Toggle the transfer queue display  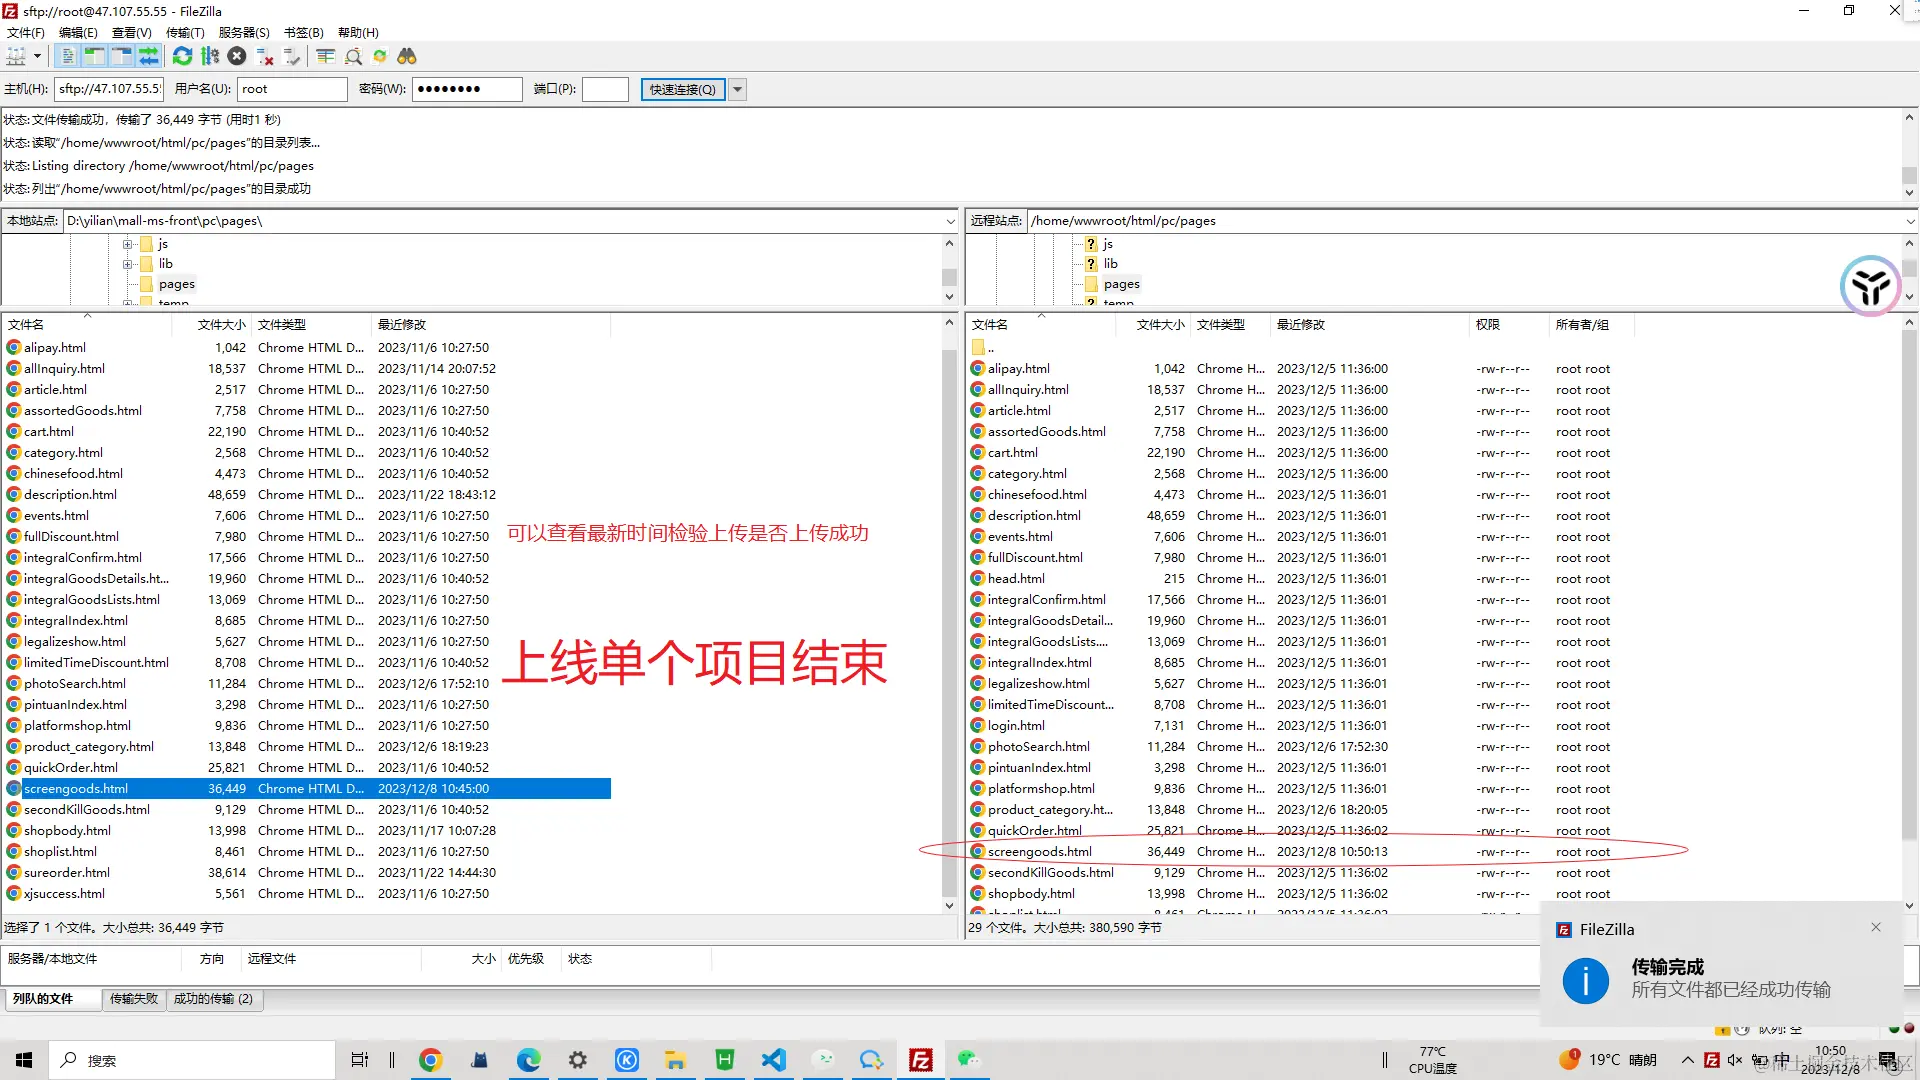click(x=149, y=57)
